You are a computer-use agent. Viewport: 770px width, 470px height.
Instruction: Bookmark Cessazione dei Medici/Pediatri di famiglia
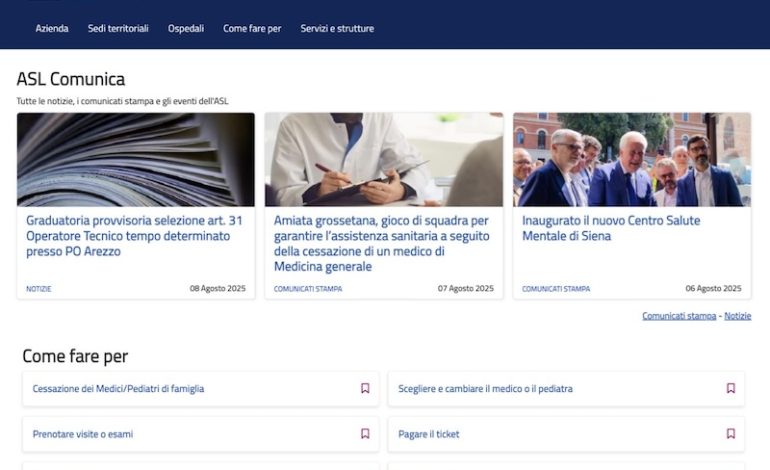pyautogui.click(x=365, y=388)
